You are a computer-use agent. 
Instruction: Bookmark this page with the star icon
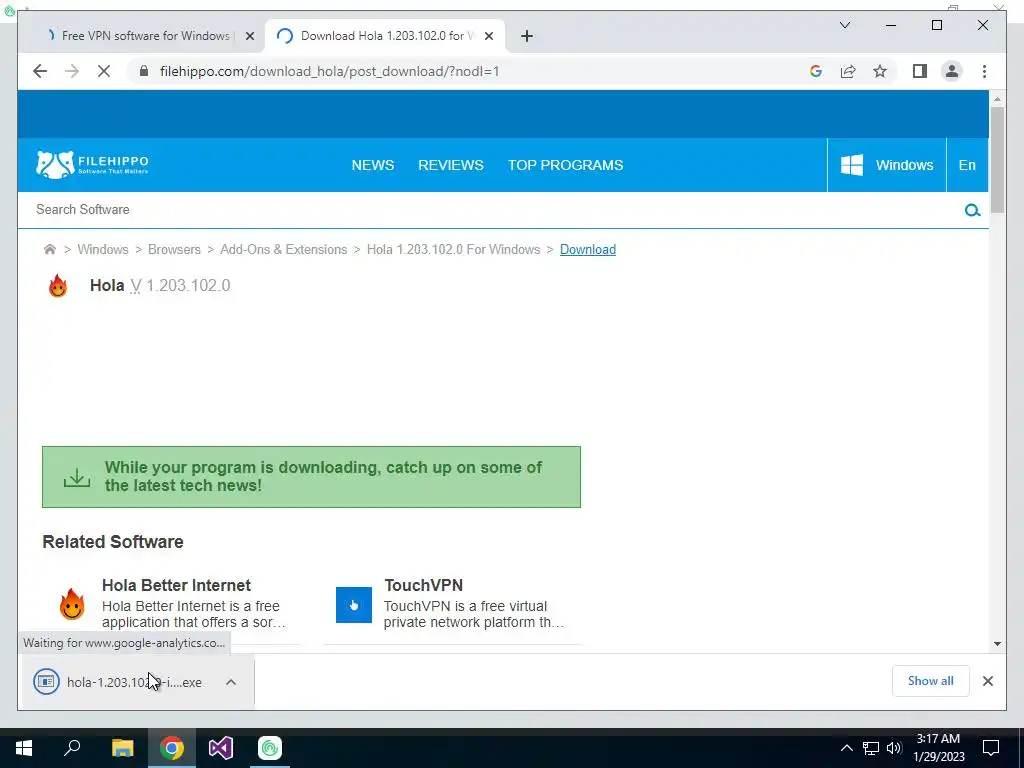pos(880,71)
